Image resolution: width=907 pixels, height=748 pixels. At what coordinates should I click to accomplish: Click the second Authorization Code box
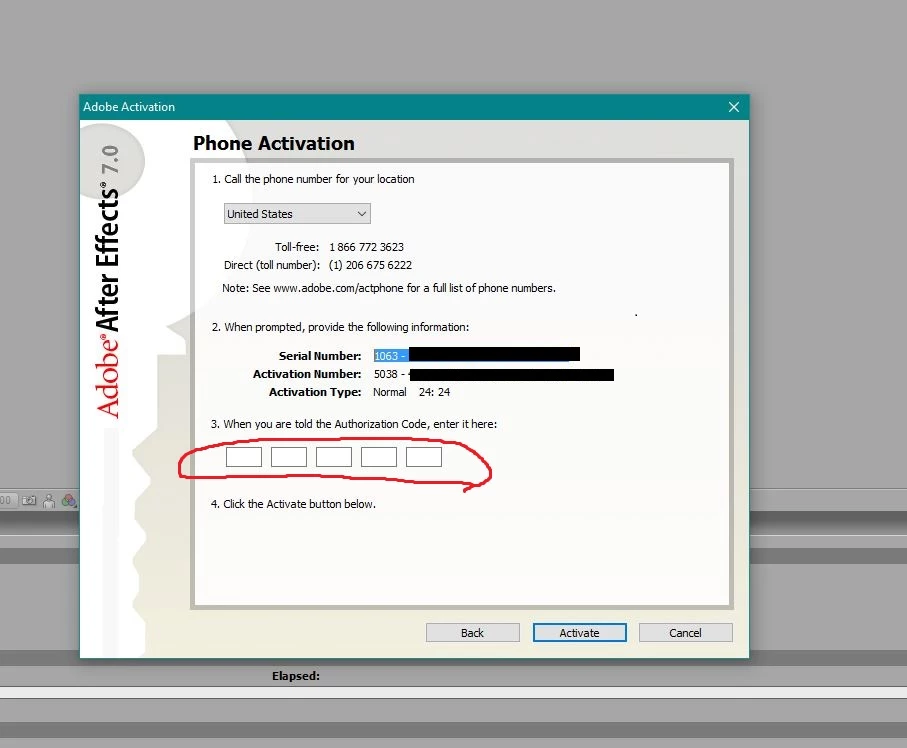289,456
